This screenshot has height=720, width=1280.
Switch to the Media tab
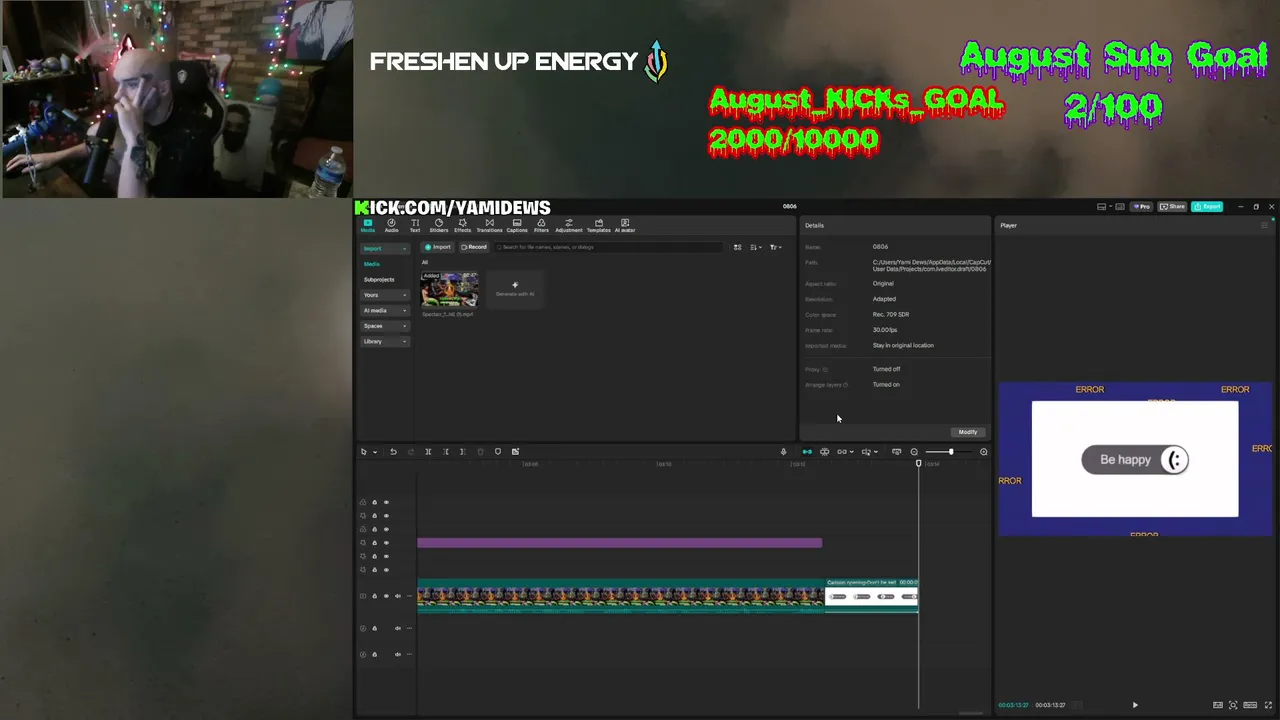coord(367,225)
